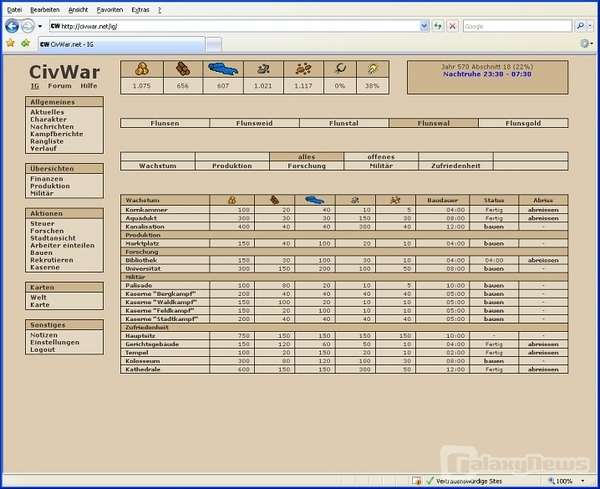Go to Rekrutieren under Aktionen

53,260
